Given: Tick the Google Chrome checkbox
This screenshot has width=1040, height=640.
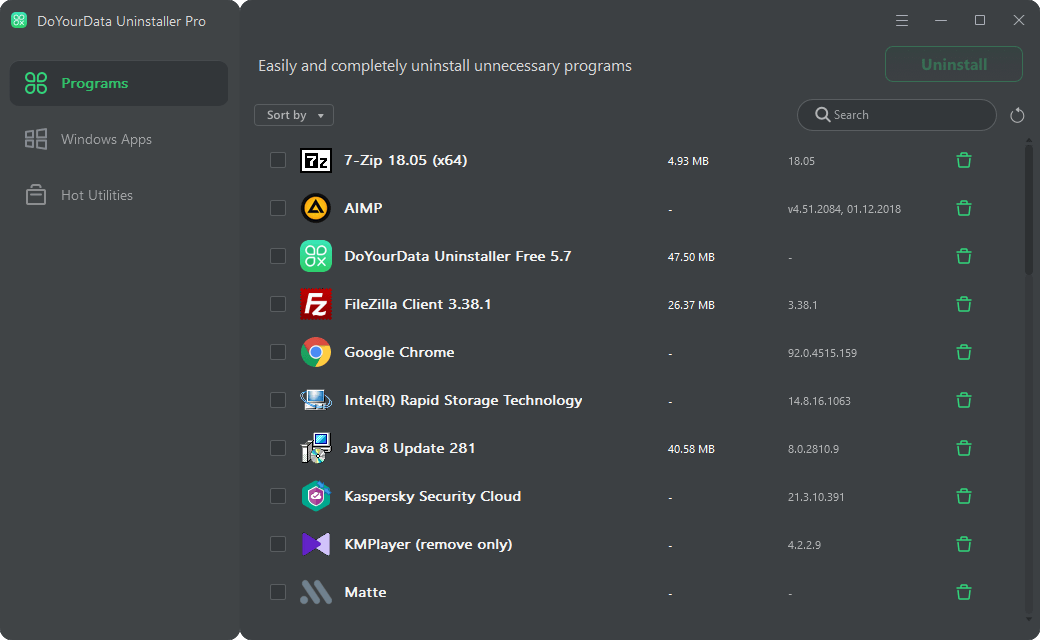Looking at the screenshot, I should coord(278,352).
